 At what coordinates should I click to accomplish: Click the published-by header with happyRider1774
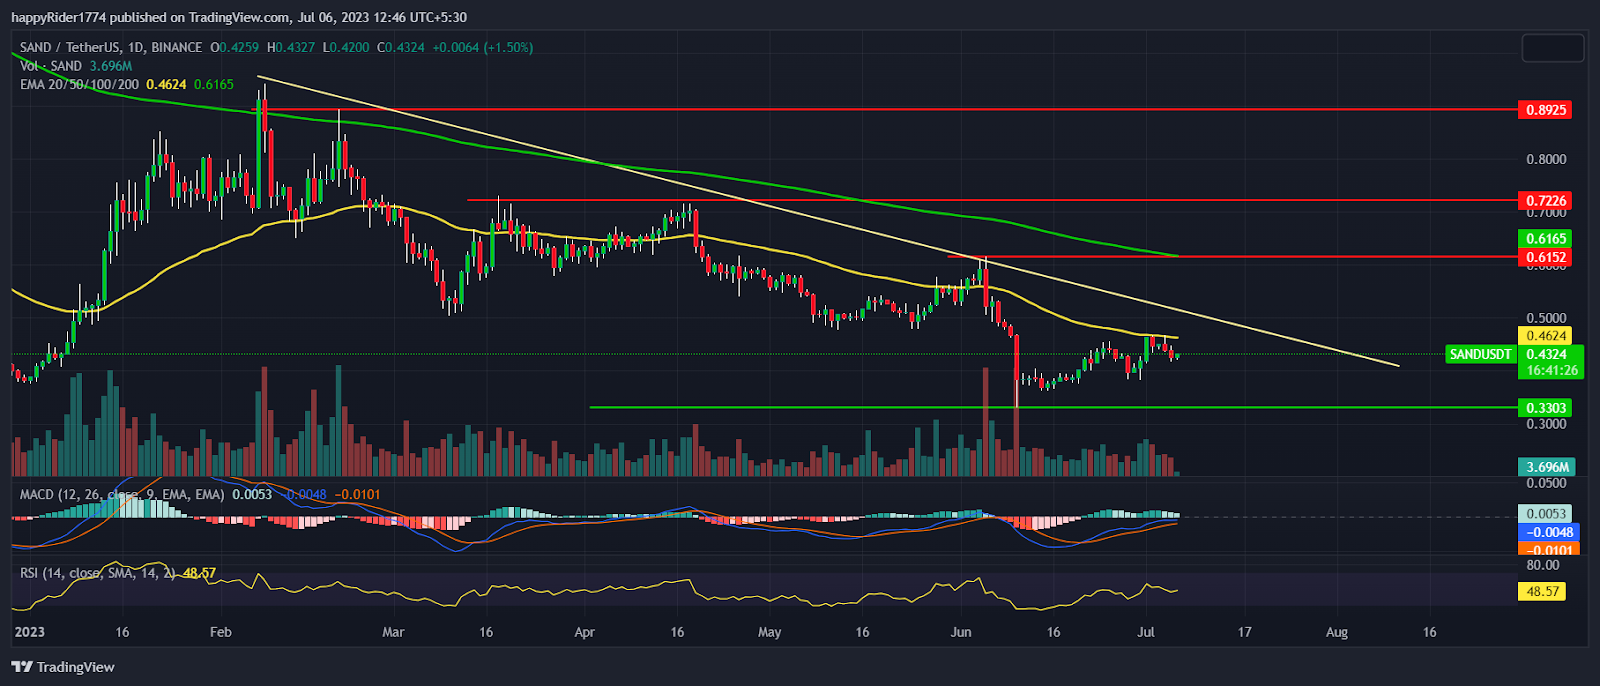pyautogui.click(x=238, y=17)
